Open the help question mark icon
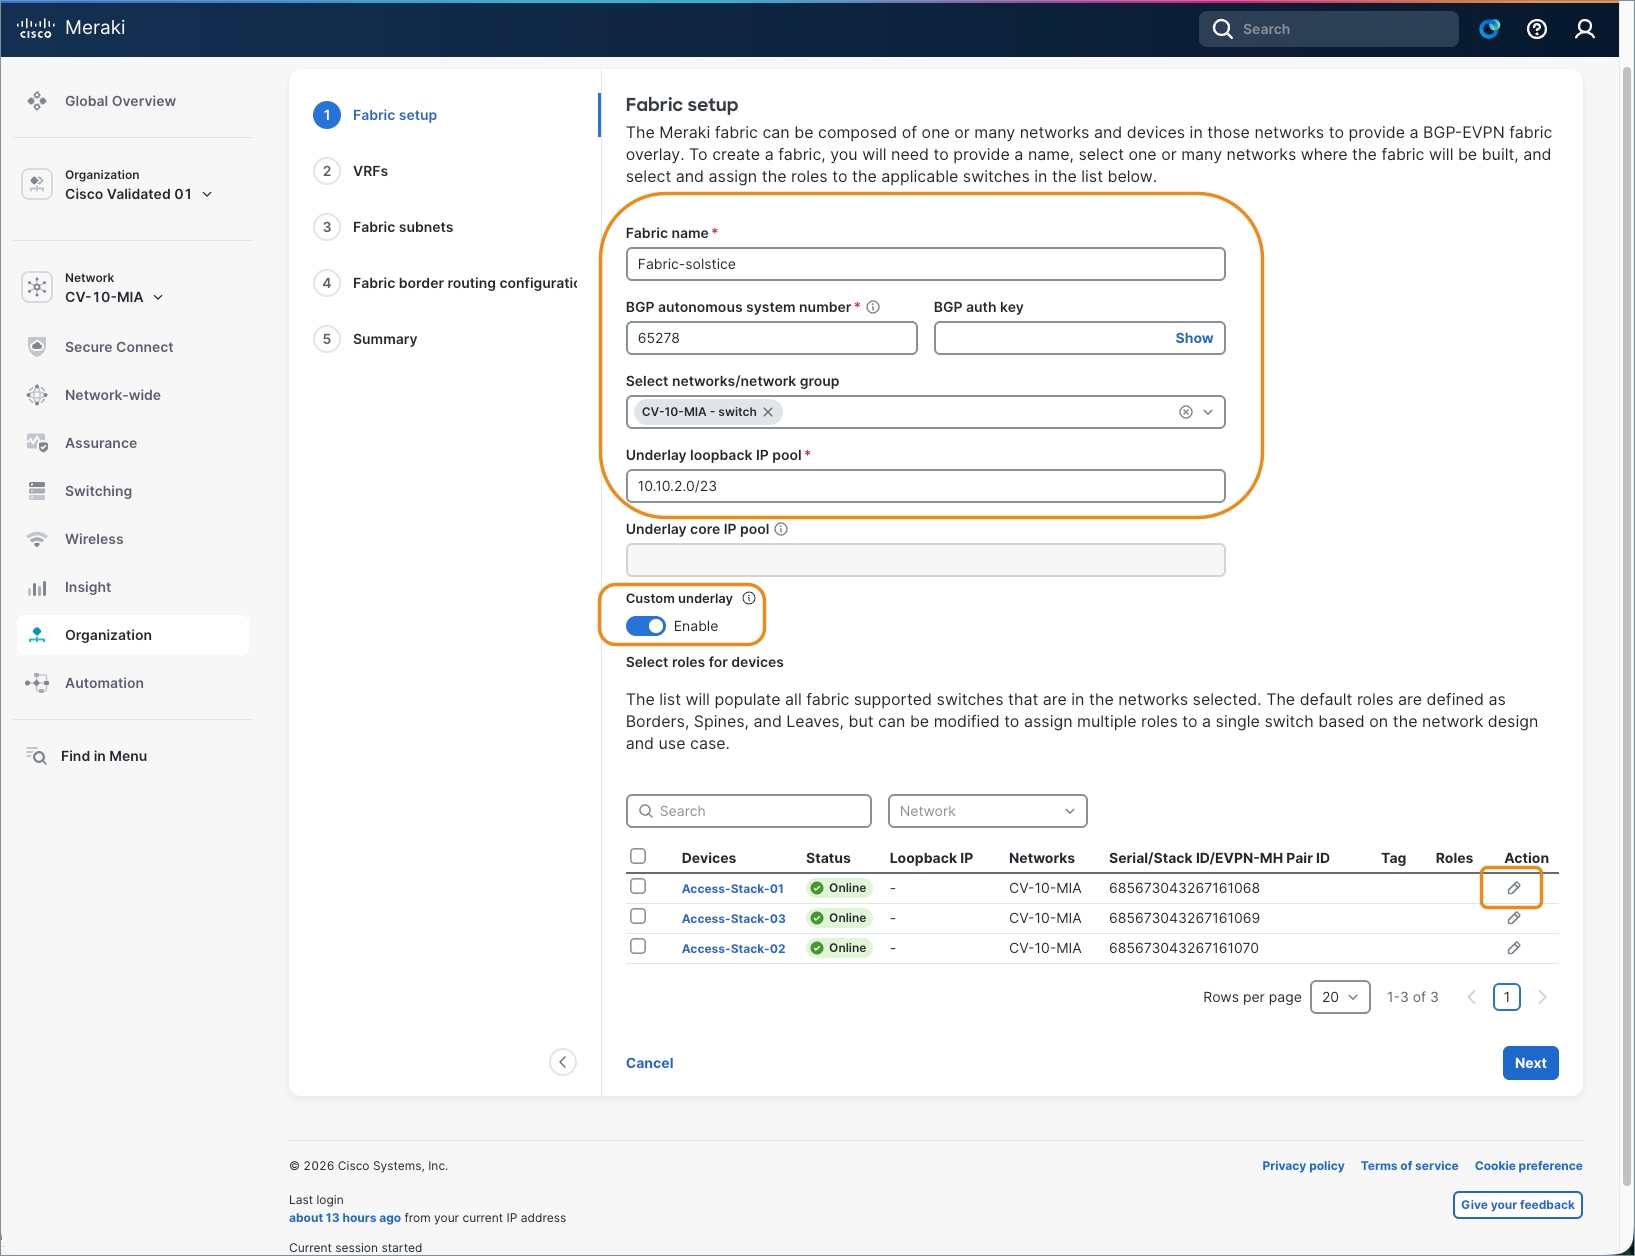 point(1537,29)
